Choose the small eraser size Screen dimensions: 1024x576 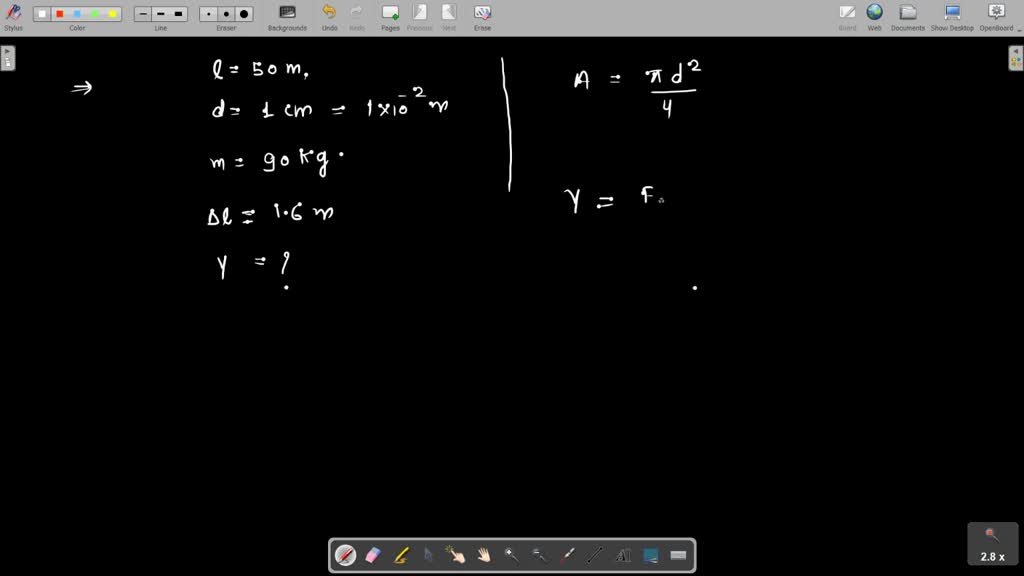pos(209,14)
